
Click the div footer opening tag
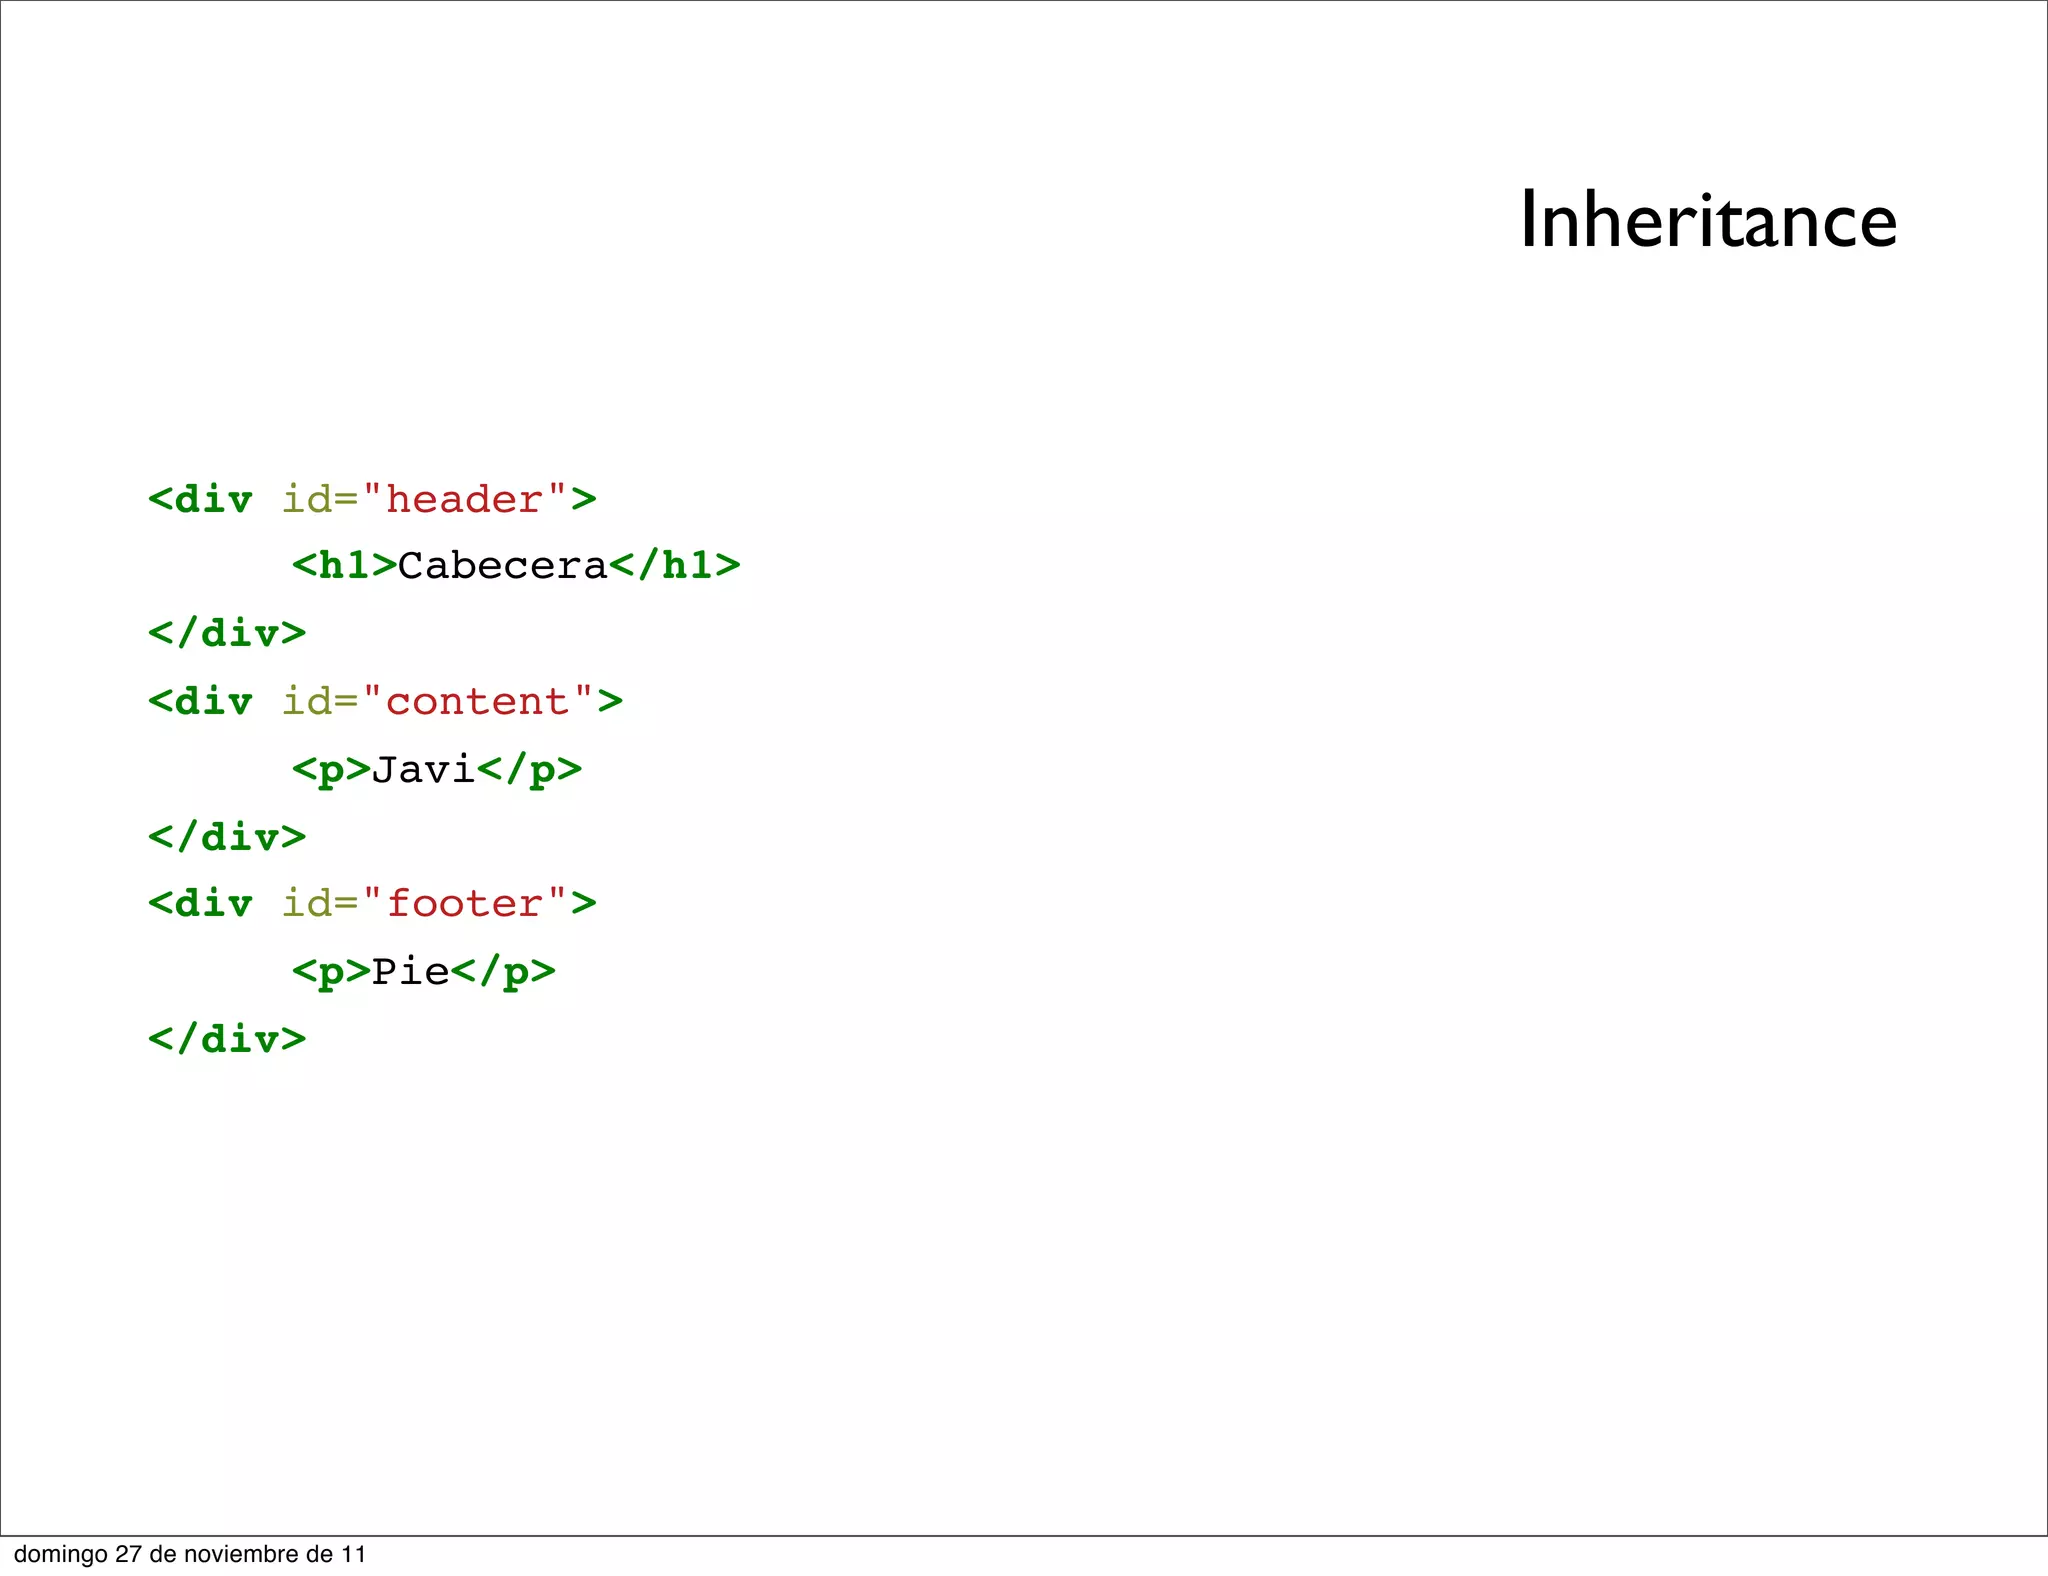click(201, 903)
